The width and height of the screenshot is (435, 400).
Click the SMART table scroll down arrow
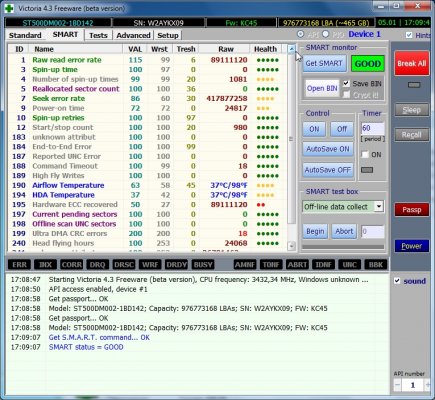291,246
